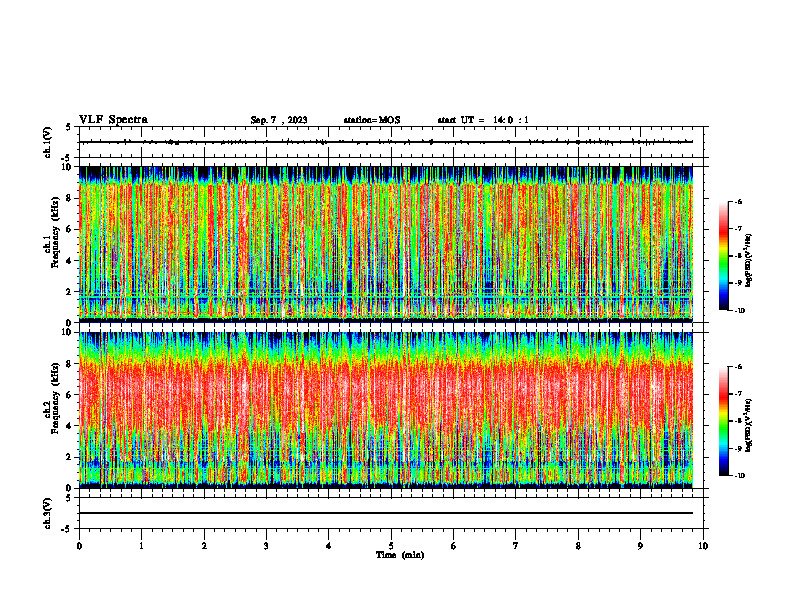Viewport: 792px width, 612px height.
Task: Click the "ch.1(V)" waveform axis label
Action: click(x=48, y=142)
